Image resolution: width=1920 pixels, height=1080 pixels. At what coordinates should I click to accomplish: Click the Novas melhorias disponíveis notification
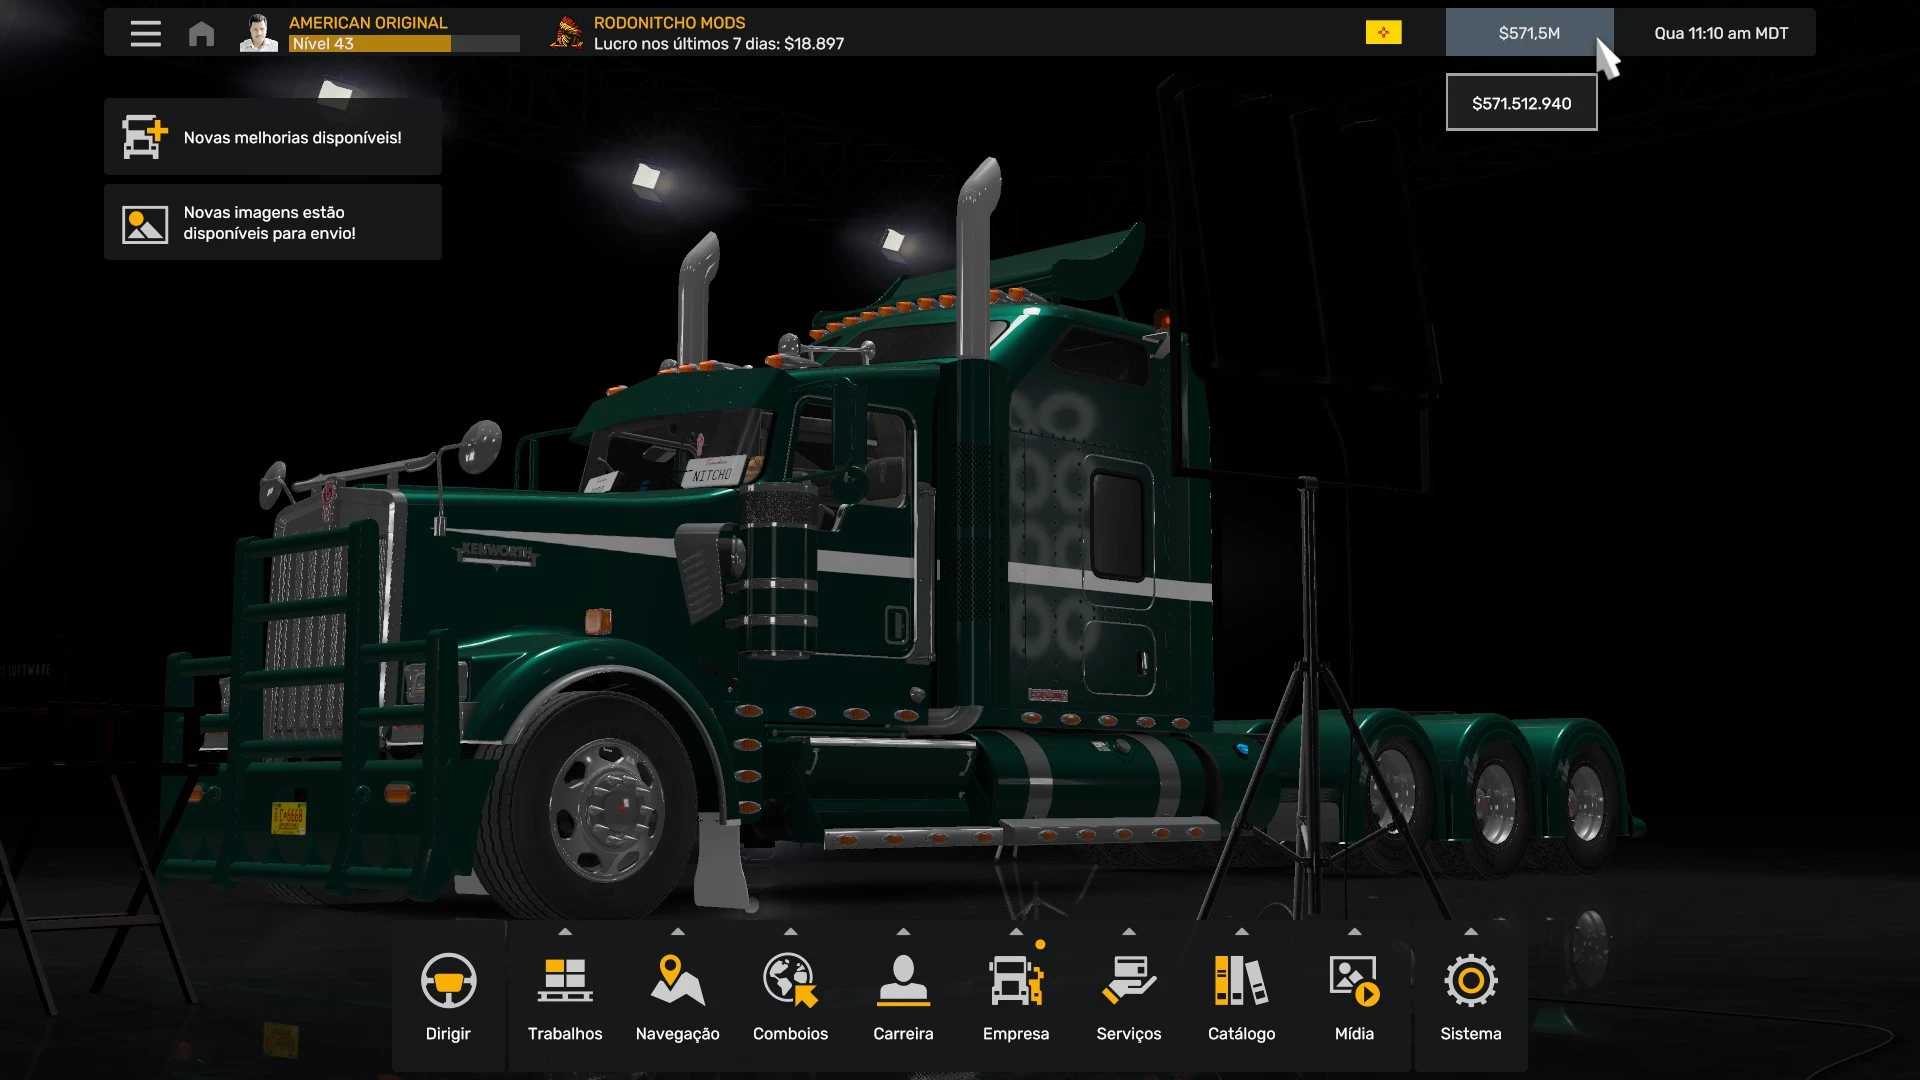(x=272, y=137)
